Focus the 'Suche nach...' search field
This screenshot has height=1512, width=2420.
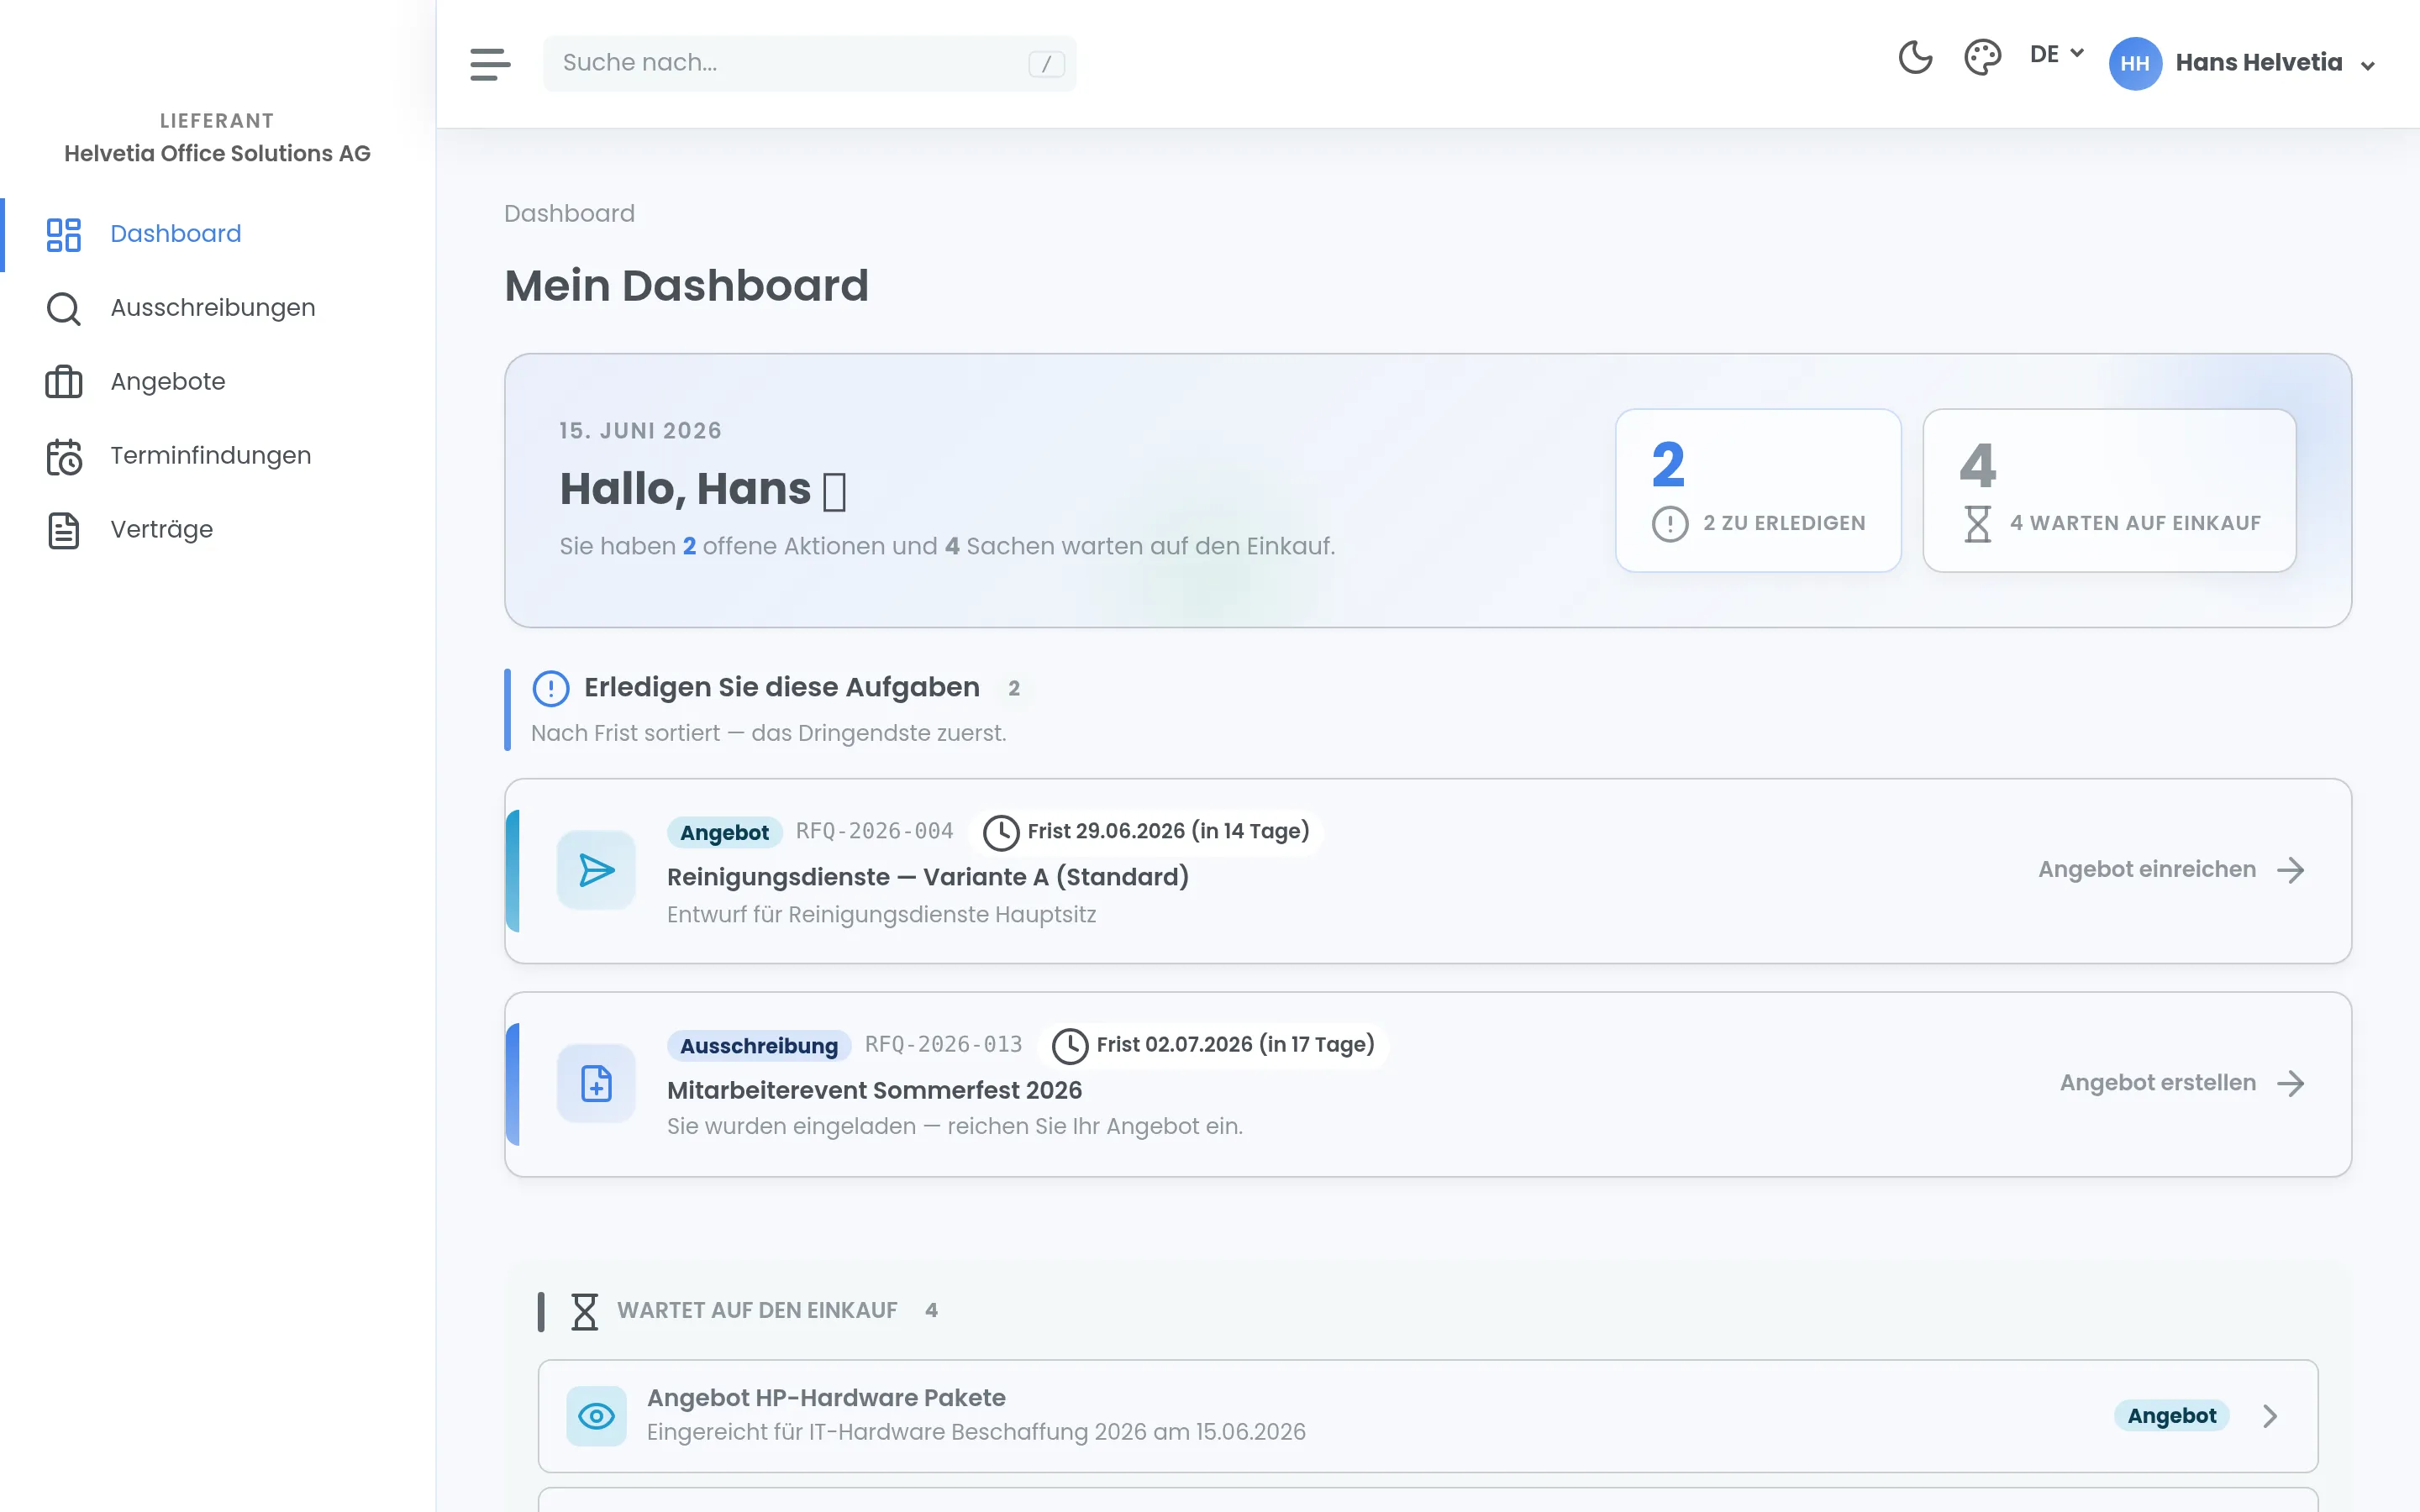[809, 63]
